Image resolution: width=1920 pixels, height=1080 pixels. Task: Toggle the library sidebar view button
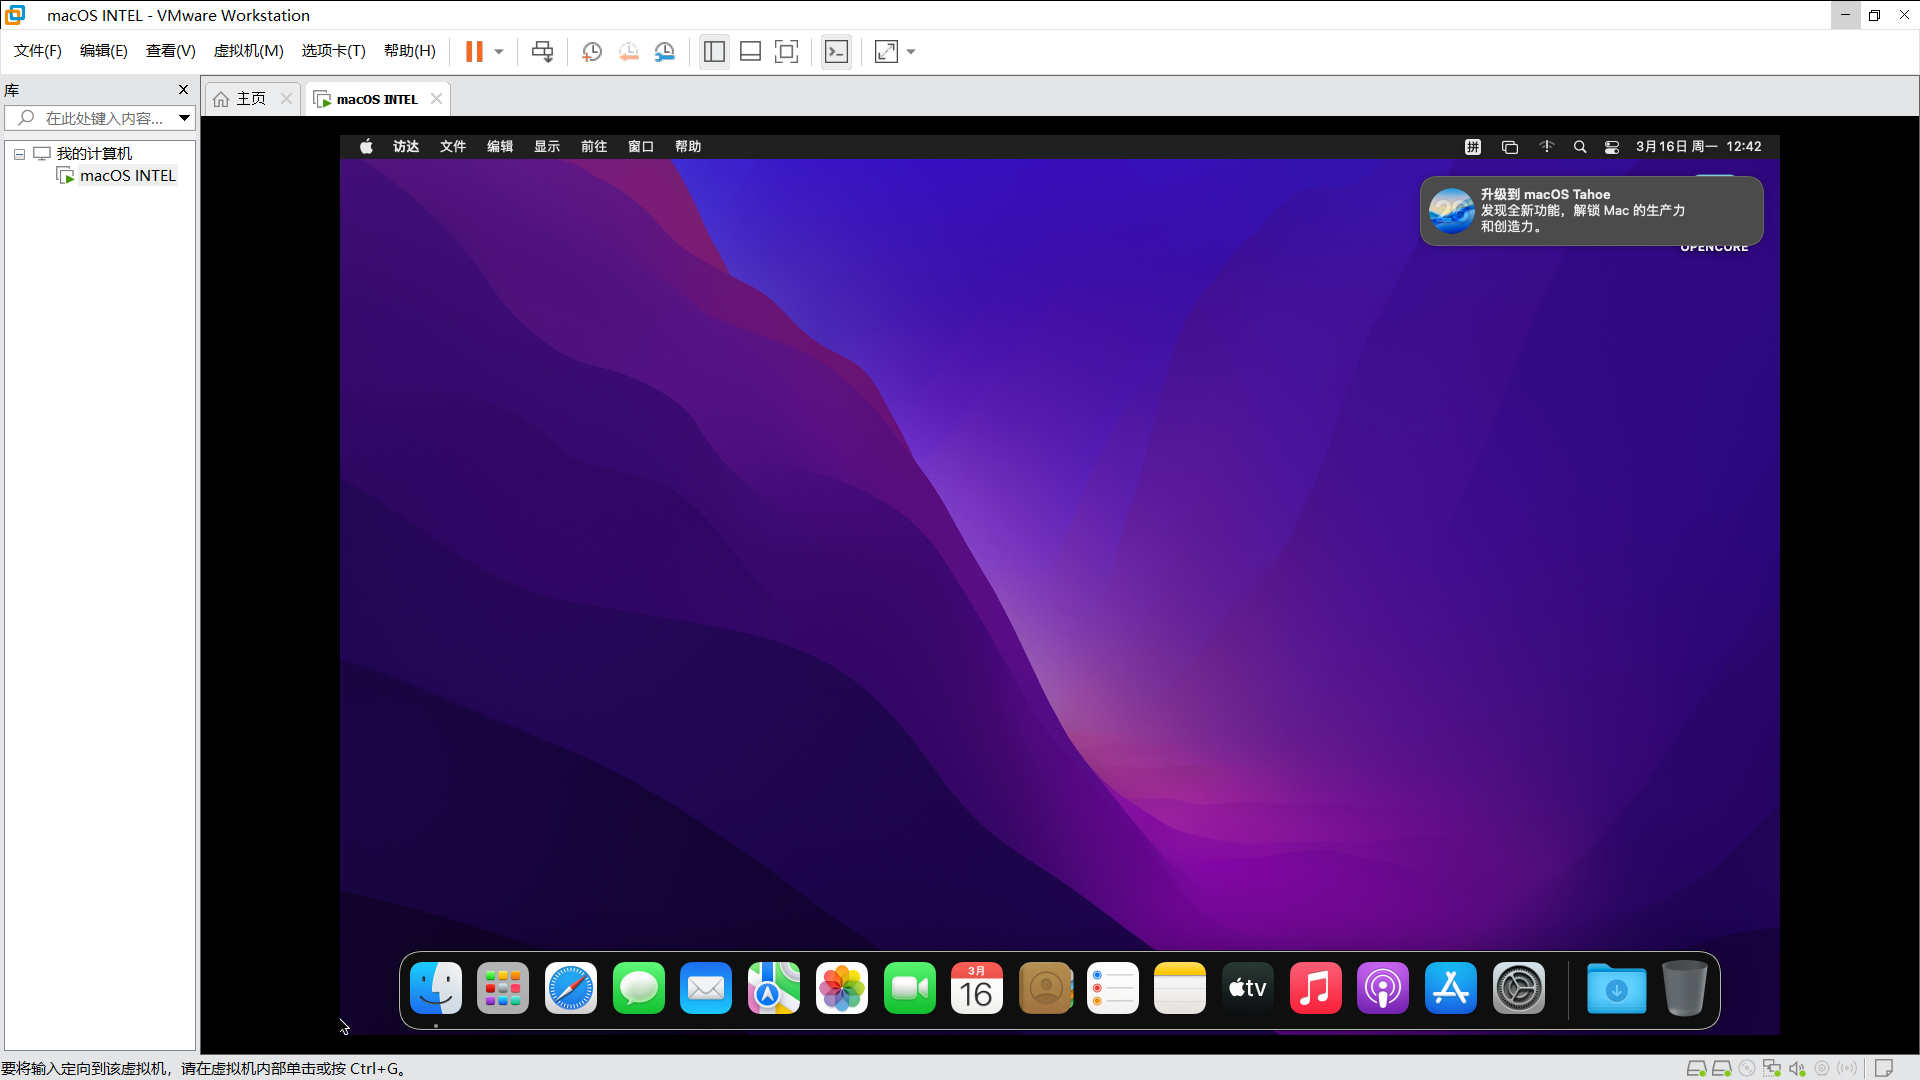(x=714, y=52)
